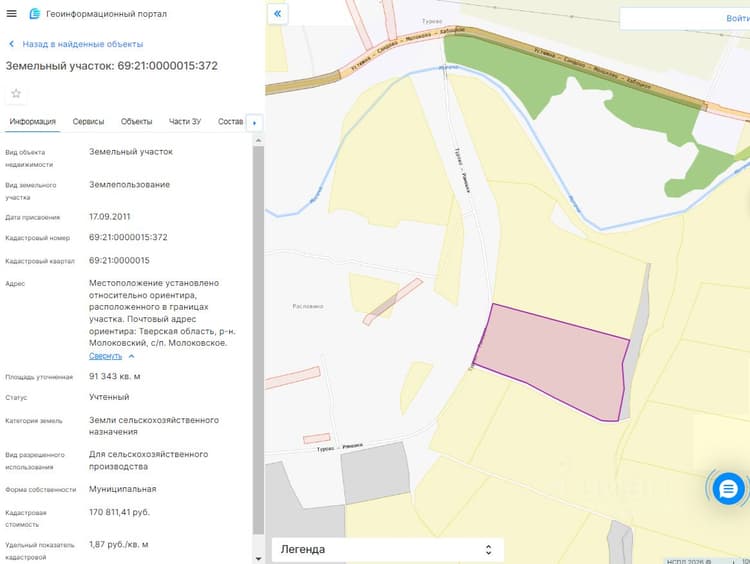Viewport: 750px width, 564px height.
Task: Click the Войти login button
Action: [x=737, y=19]
